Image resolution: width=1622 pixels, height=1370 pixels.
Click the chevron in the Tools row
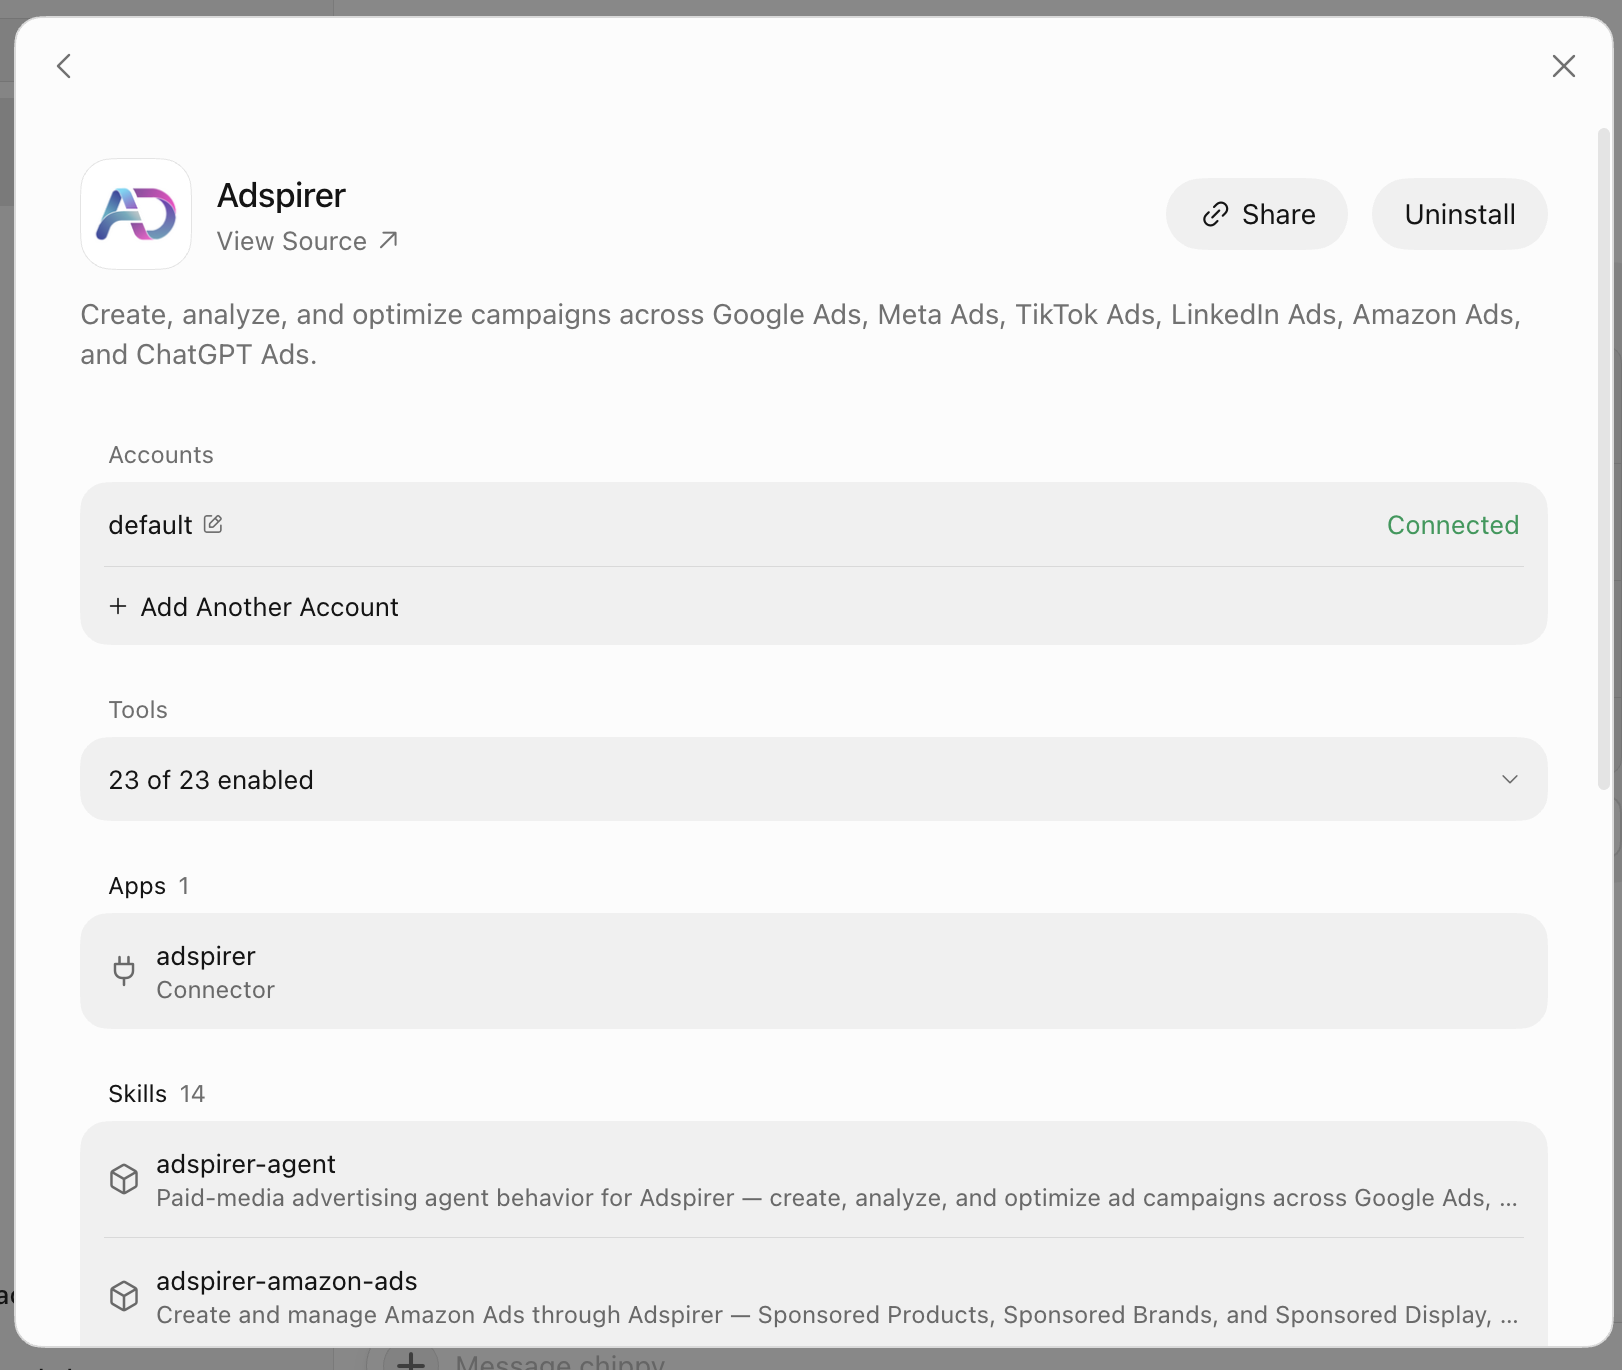click(x=1510, y=779)
